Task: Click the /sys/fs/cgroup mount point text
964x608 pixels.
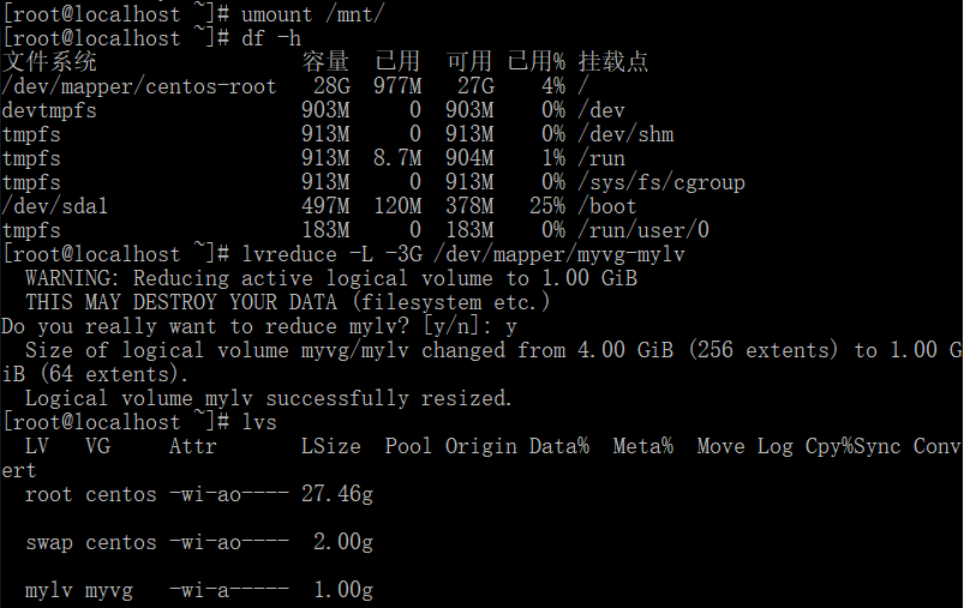Action: [x=662, y=183]
